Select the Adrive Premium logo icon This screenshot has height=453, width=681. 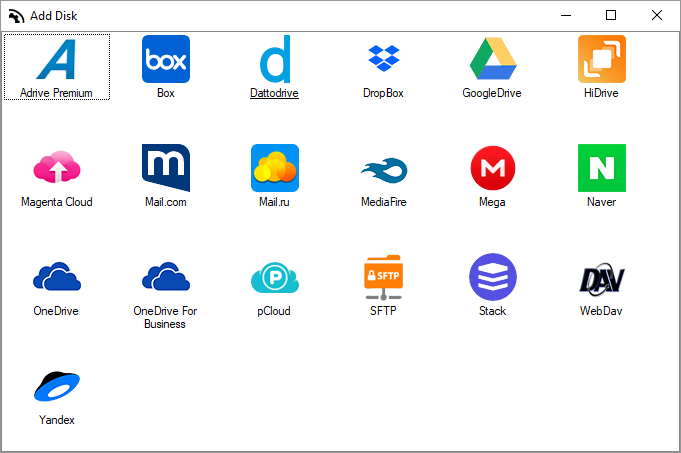click(57, 60)
